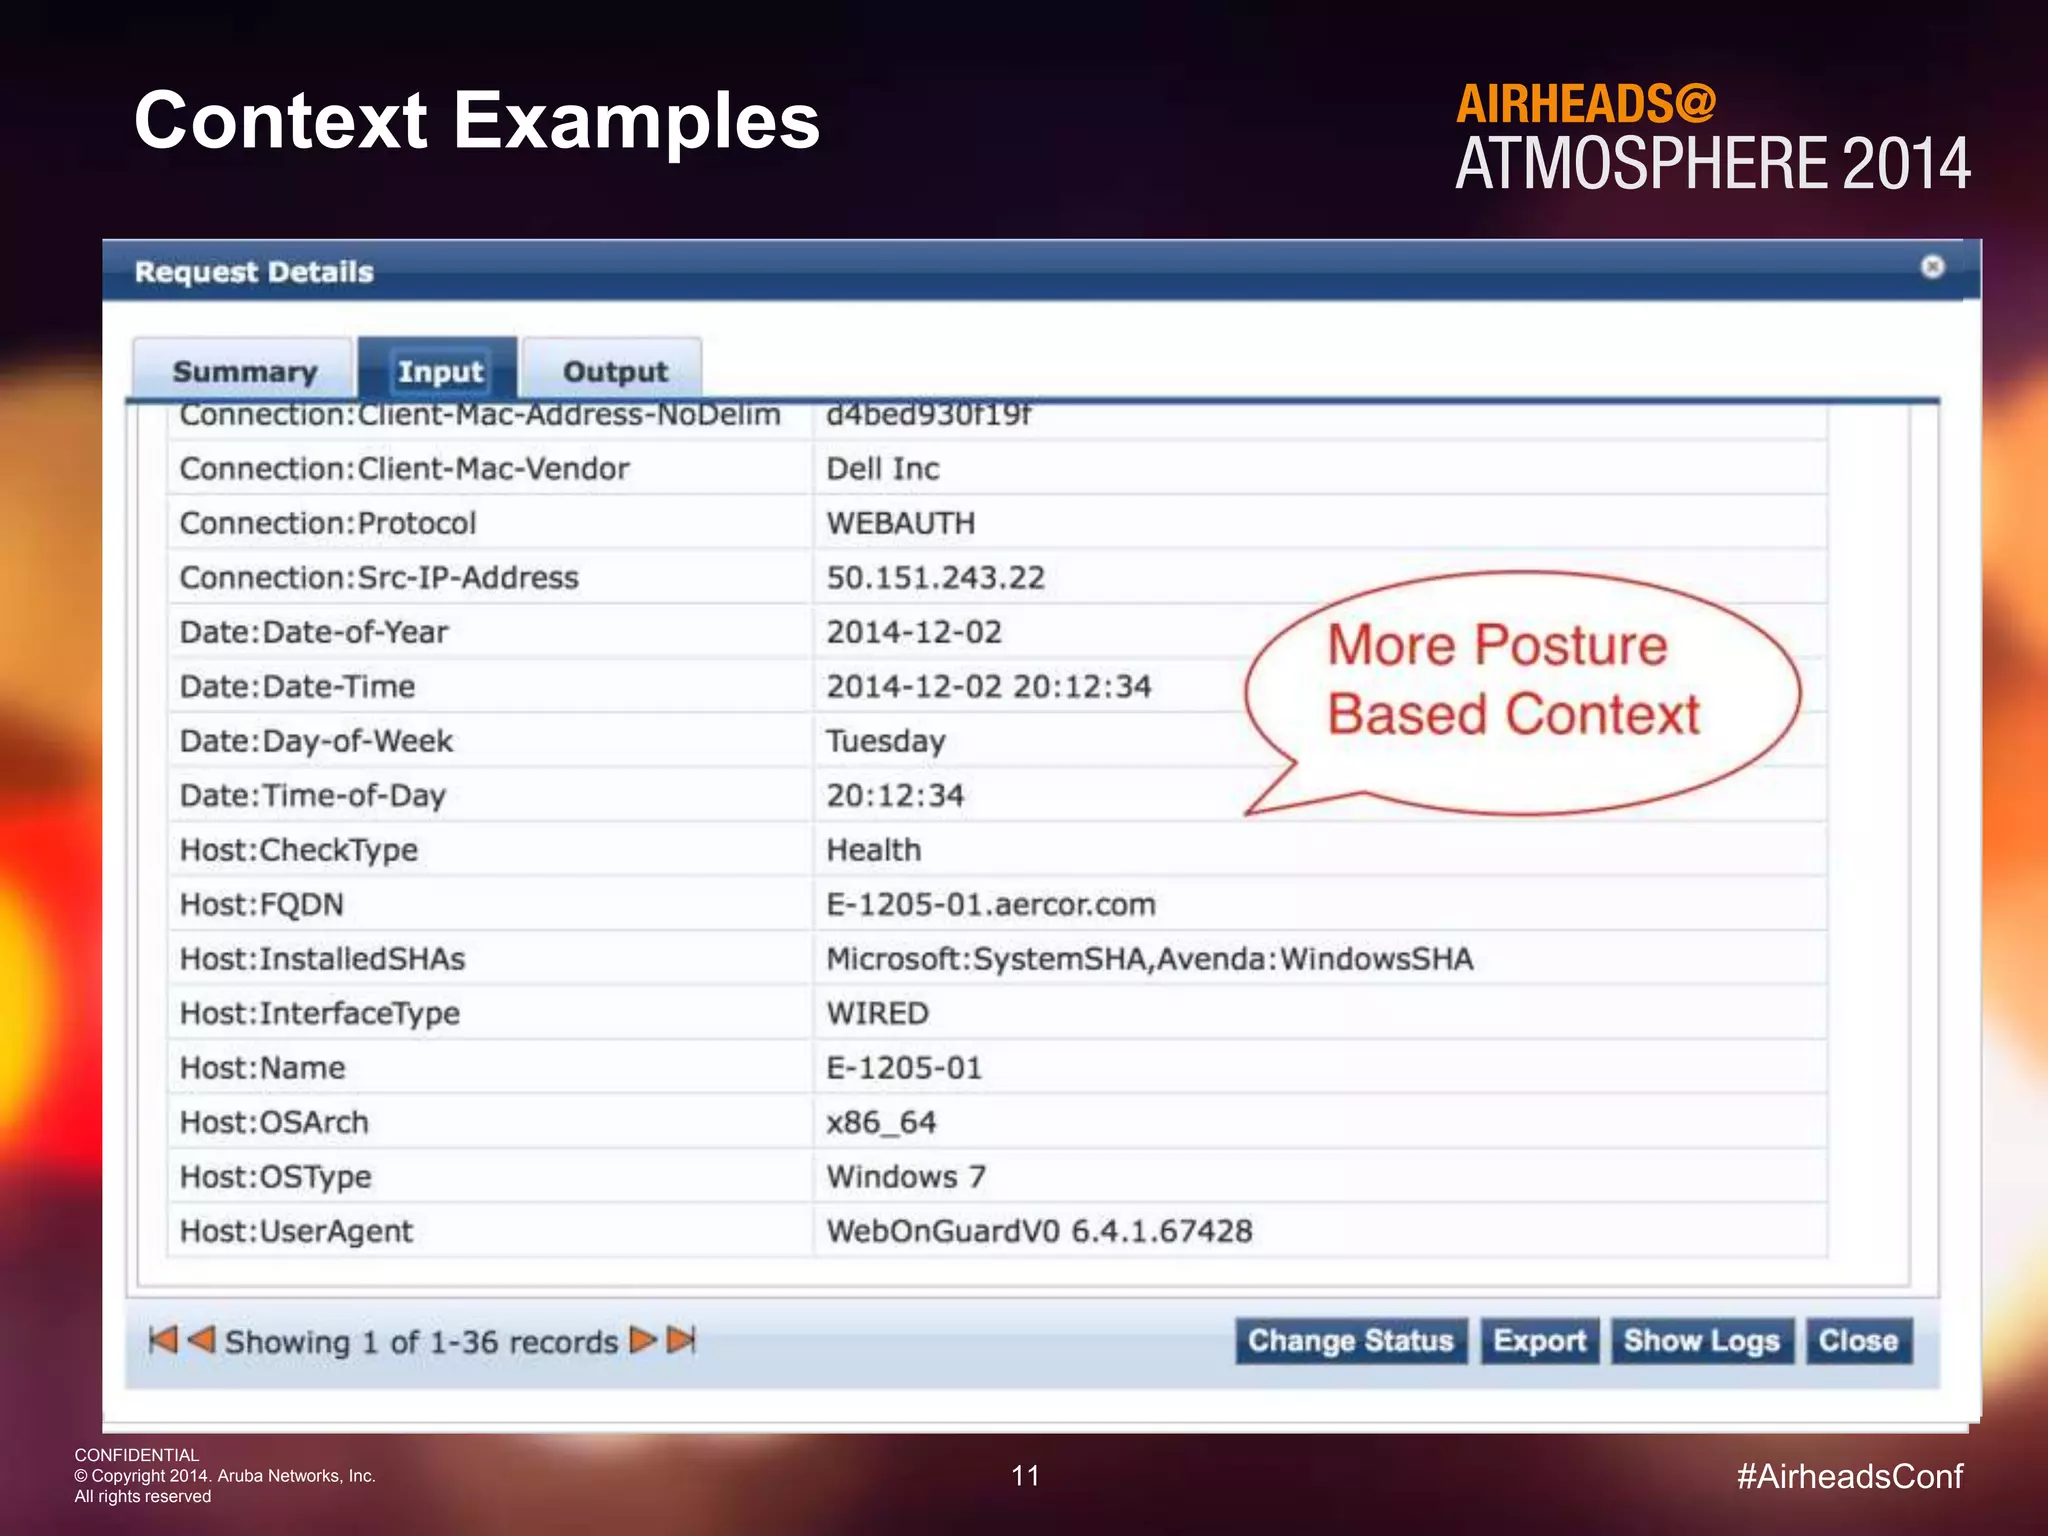The height and width of the screenshot is (1536, 2048).
Task: Click the value 2014-12-02
Action: click(914, 632)
